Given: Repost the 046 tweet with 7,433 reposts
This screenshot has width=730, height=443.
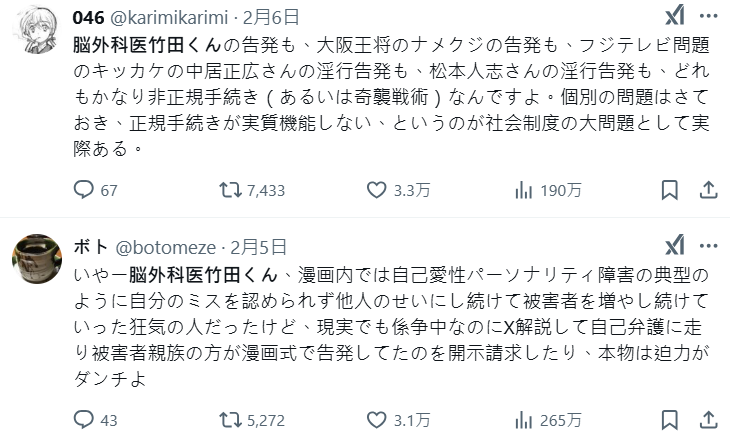Looking at the screenshot, I should (x=230, y=190).
